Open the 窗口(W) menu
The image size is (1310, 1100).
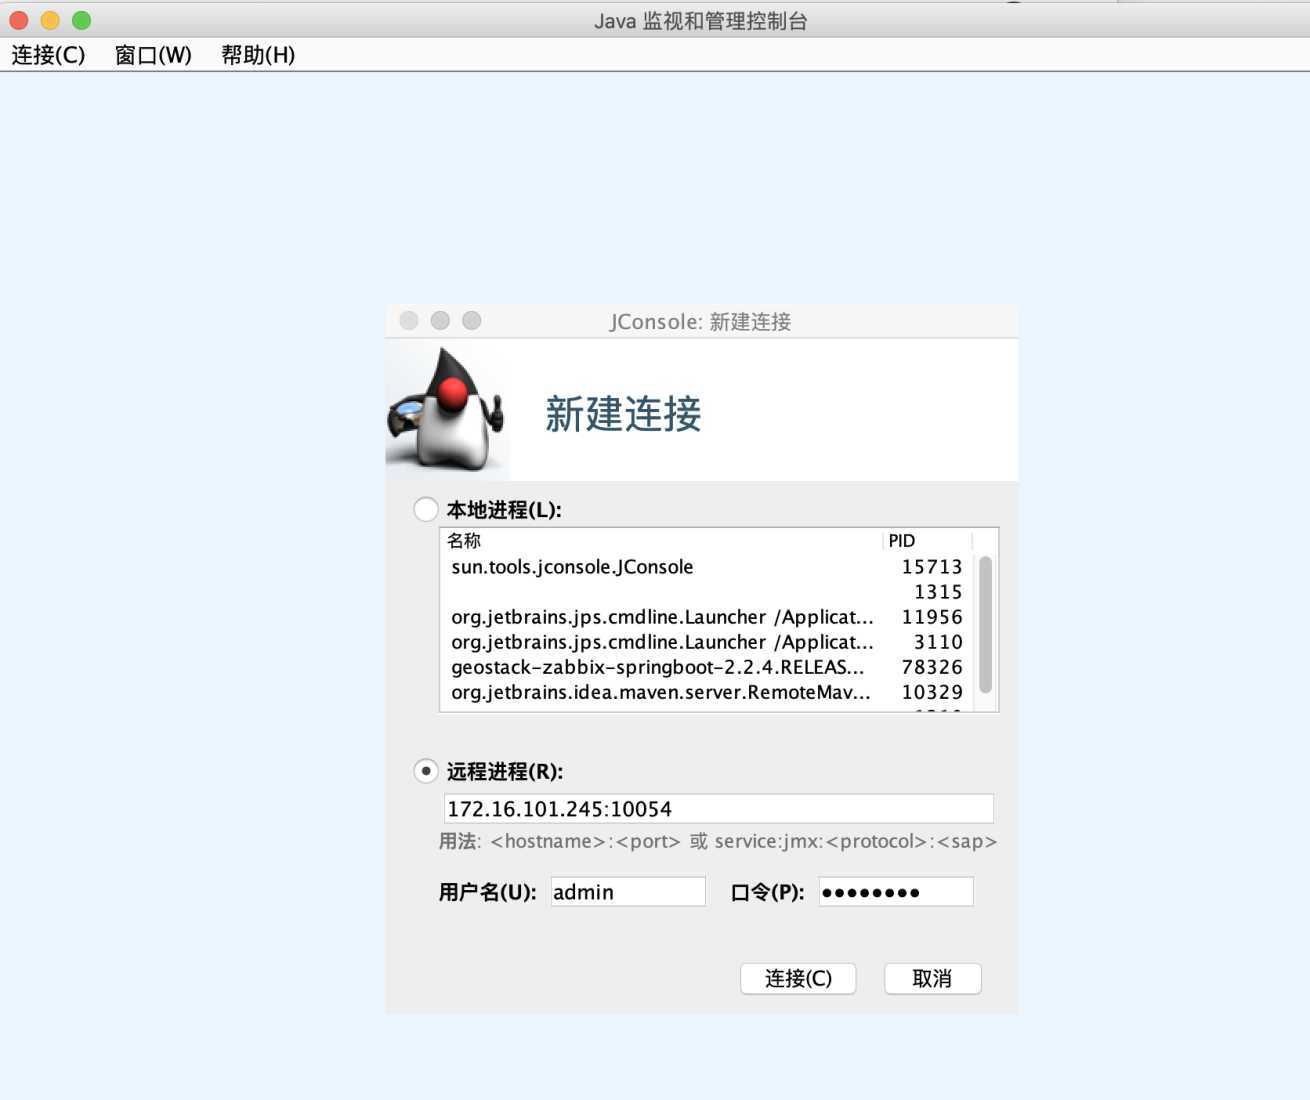[x=153, y=55]
